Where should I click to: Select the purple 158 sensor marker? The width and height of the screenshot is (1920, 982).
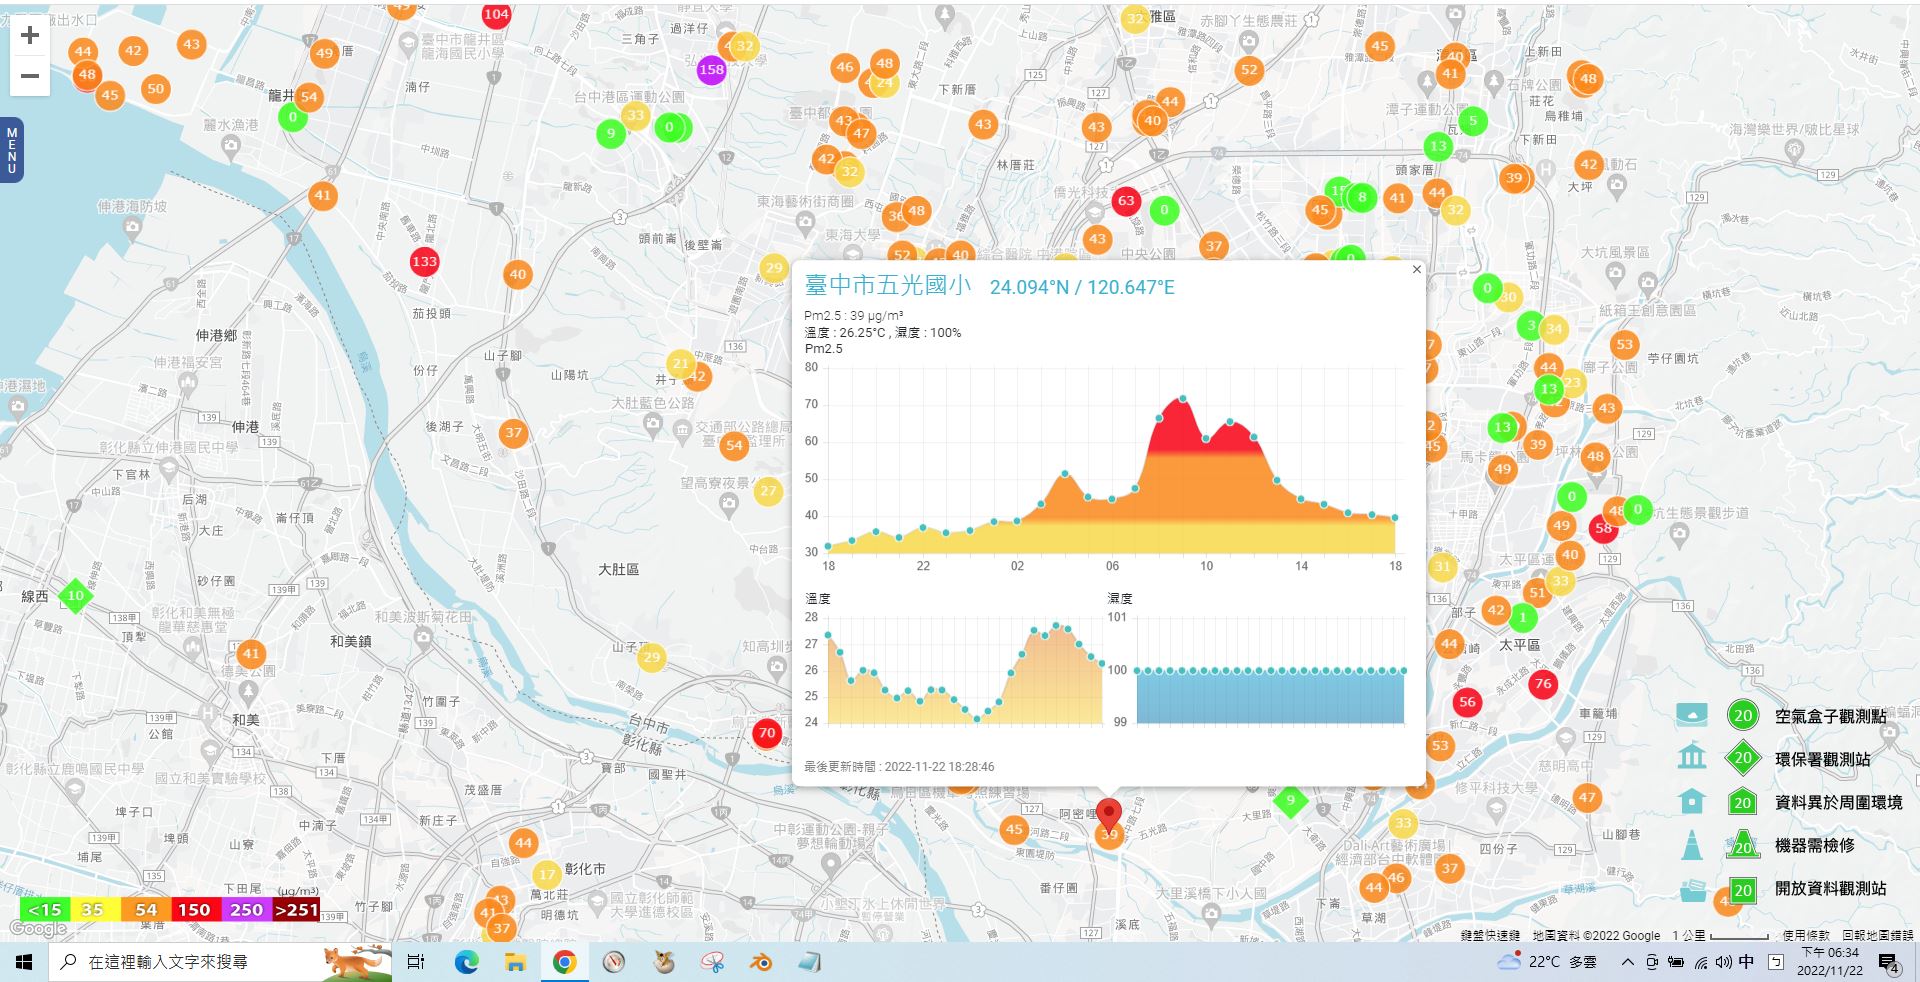(711, 69)
